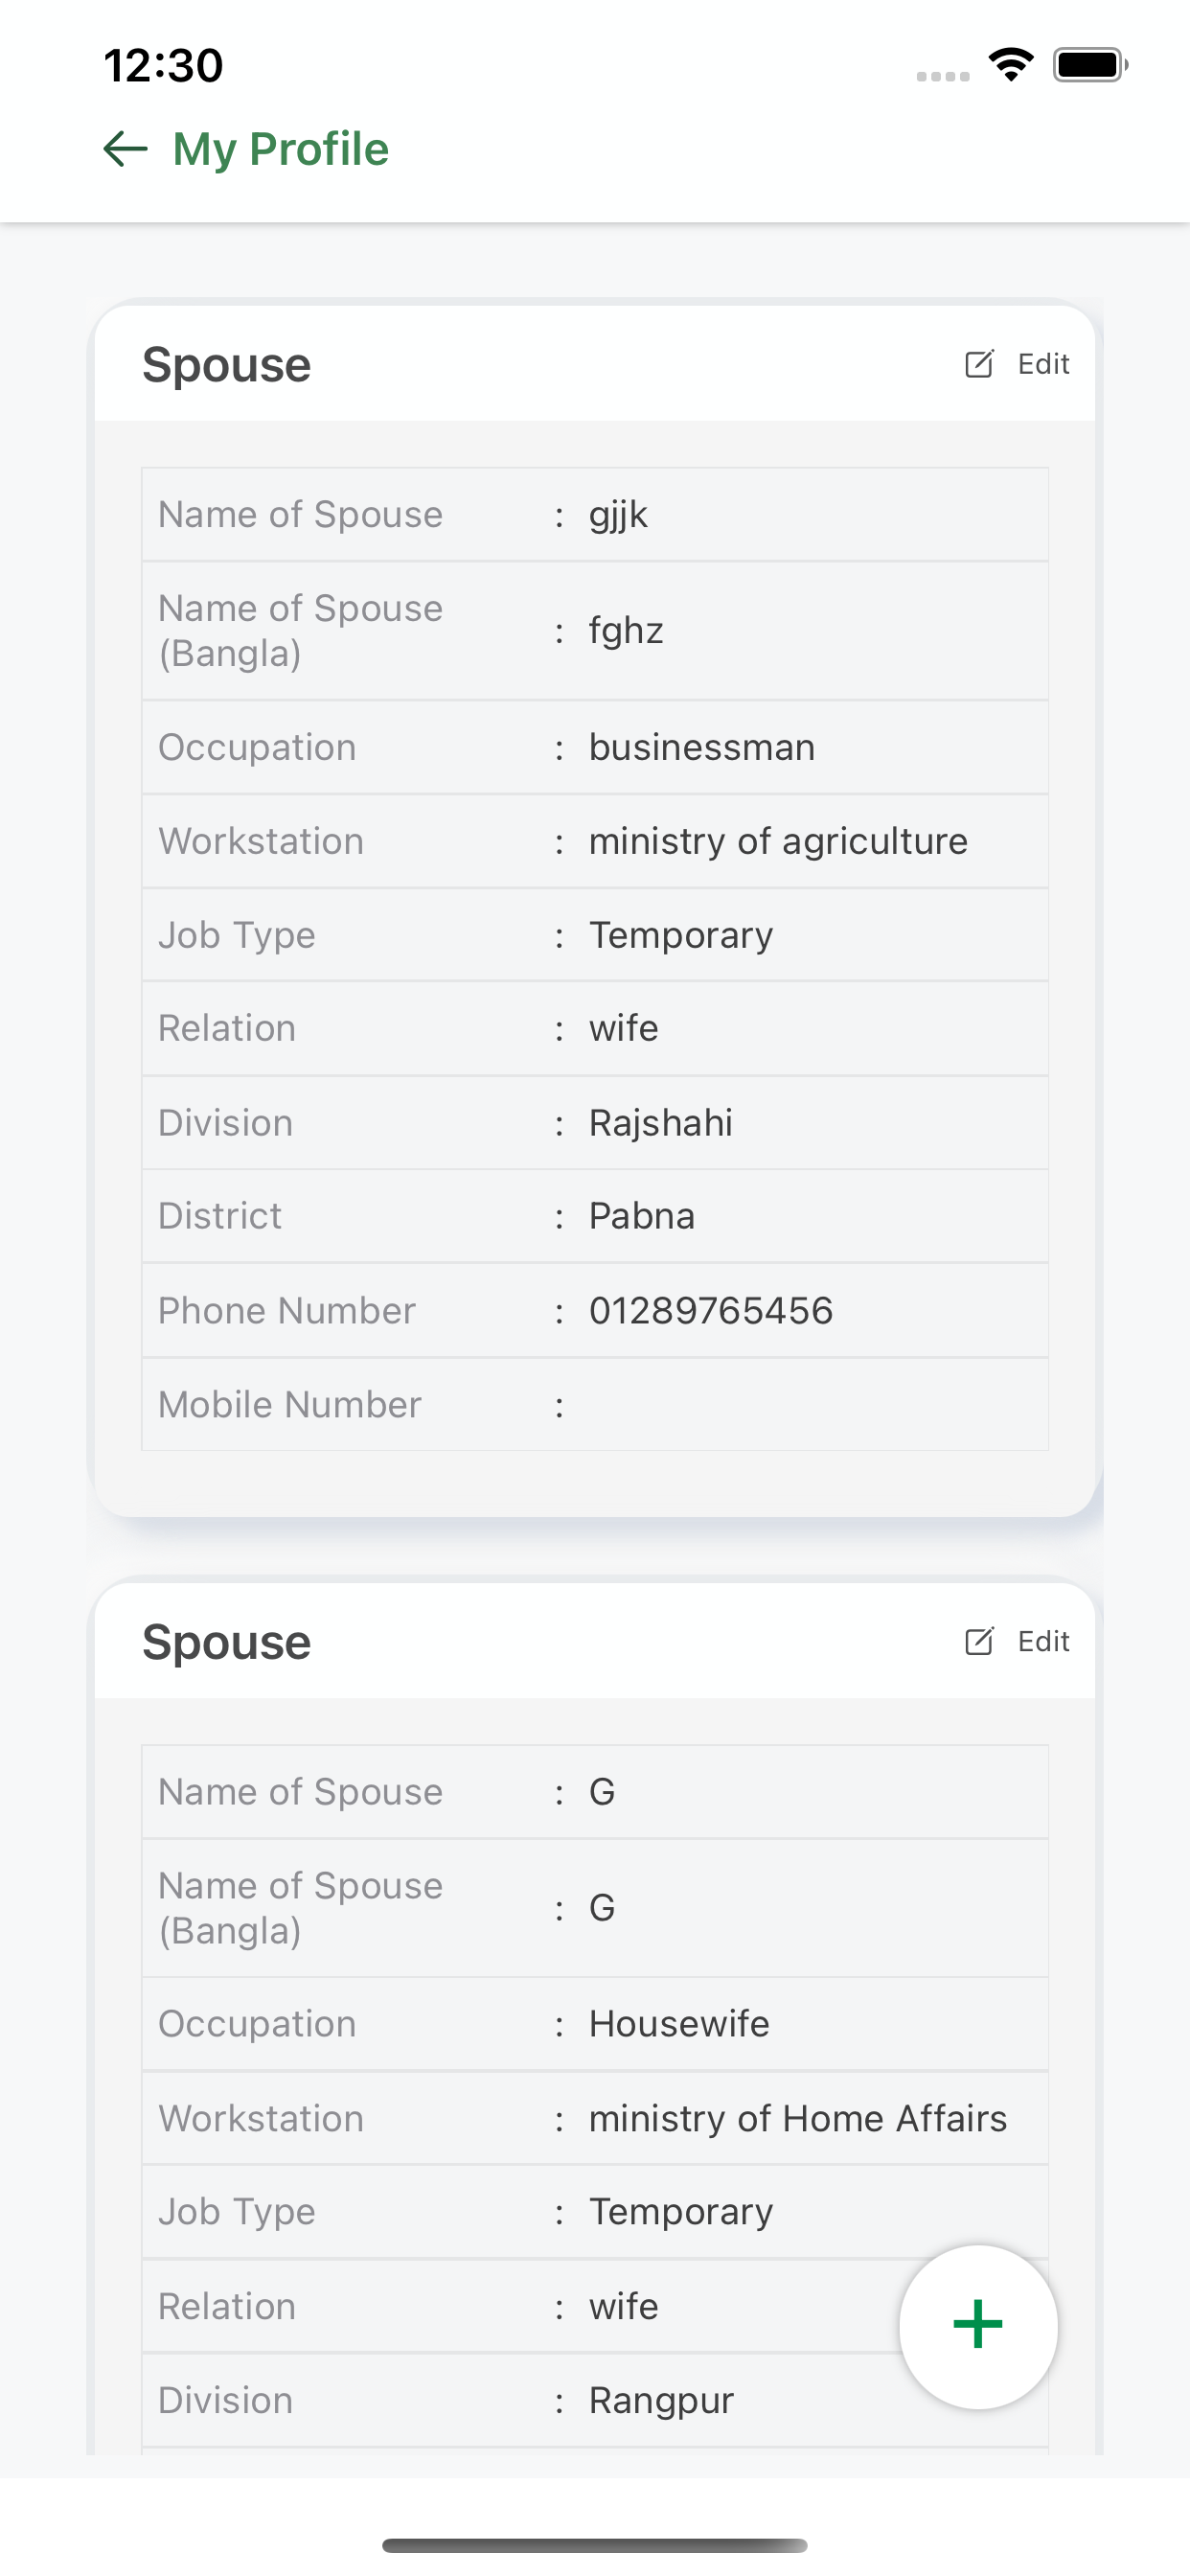Go back using the arrow icon
Screen dimensions: 1190x2576
(x=125, y=149)
